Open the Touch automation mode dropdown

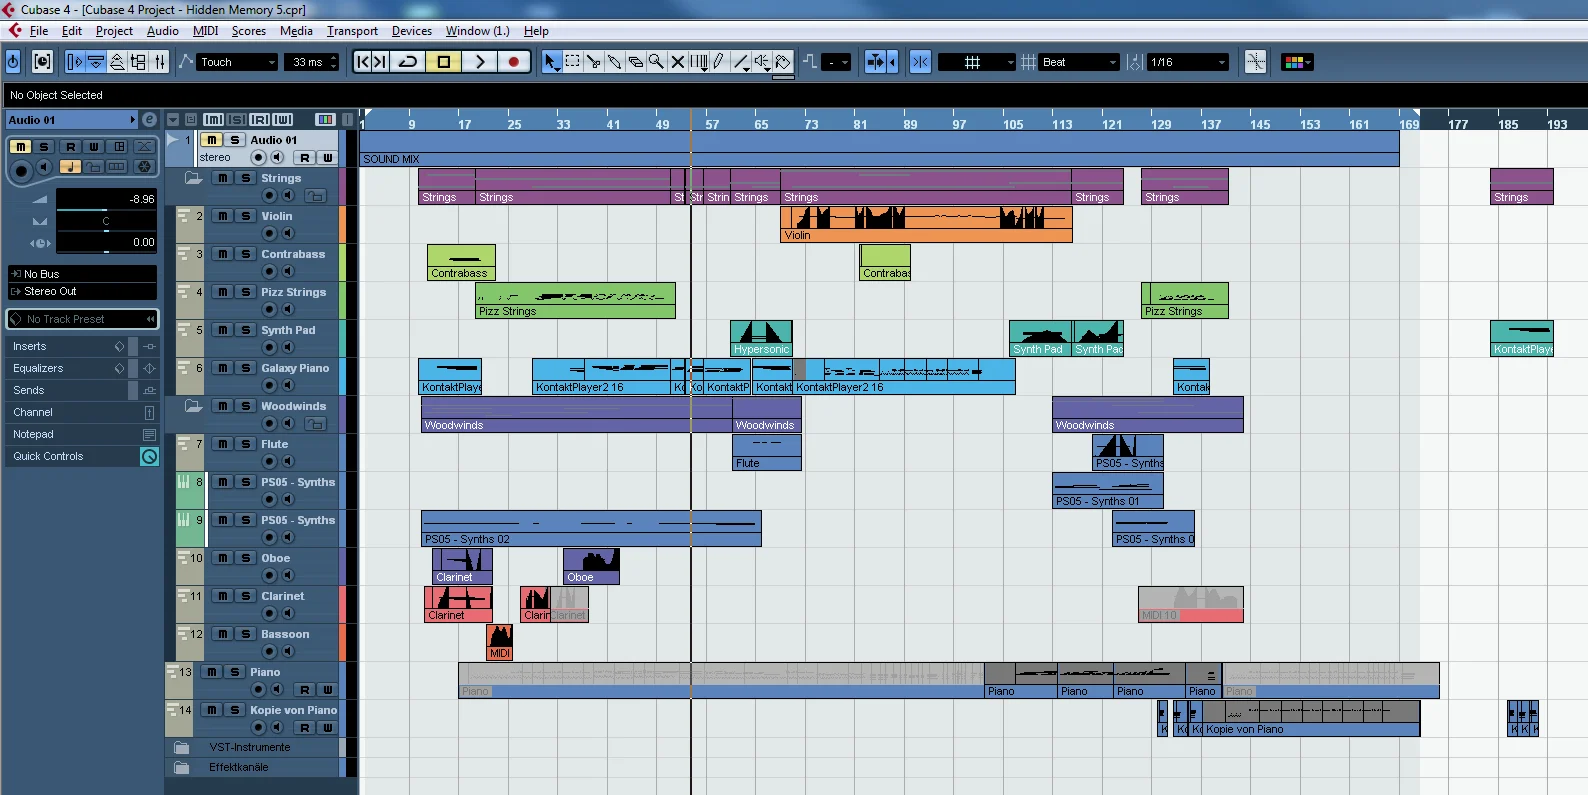[238, 62]
